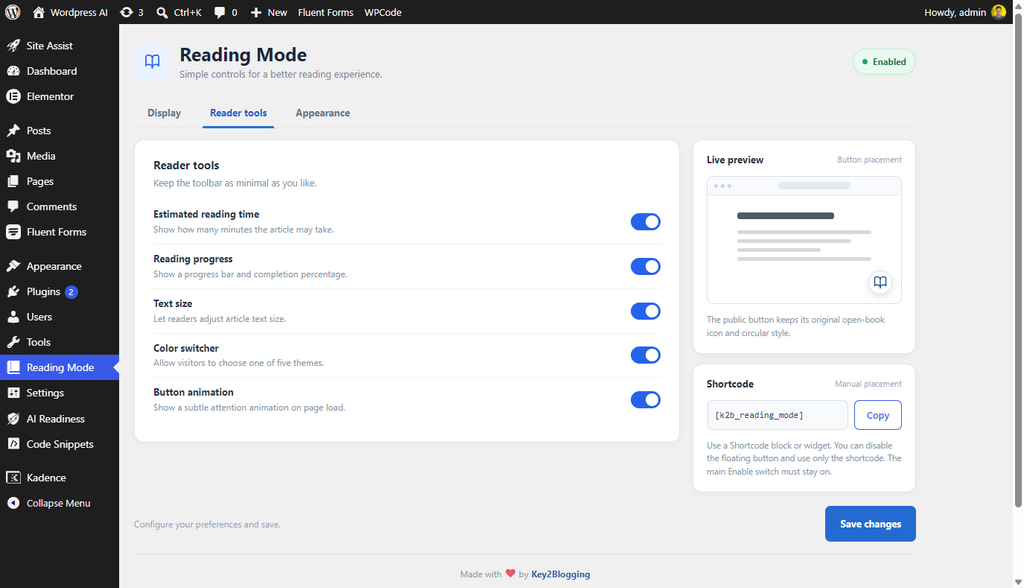Click the Kadence sidebar icon

pos(13,478)
